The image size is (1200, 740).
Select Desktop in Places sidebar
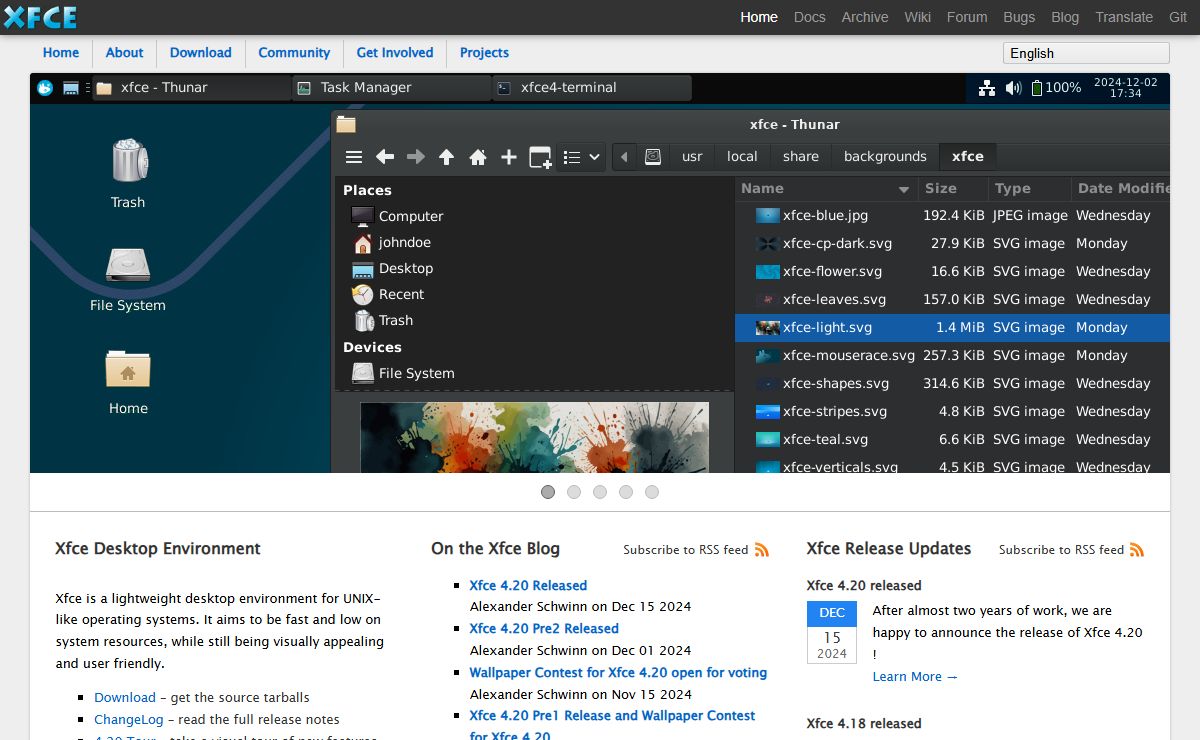[392, 268]
